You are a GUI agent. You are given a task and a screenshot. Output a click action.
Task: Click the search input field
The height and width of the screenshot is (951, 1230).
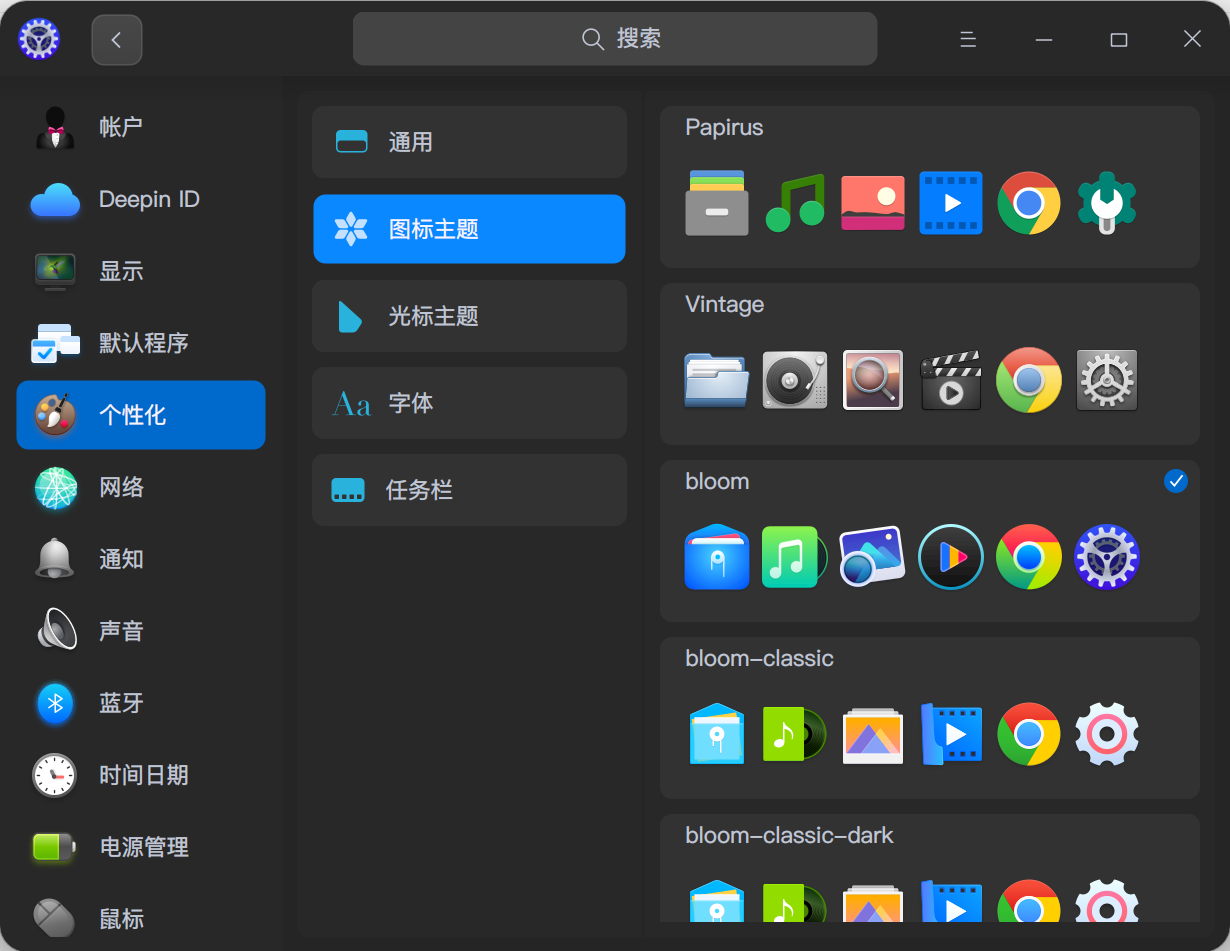[x=614, y=39]
